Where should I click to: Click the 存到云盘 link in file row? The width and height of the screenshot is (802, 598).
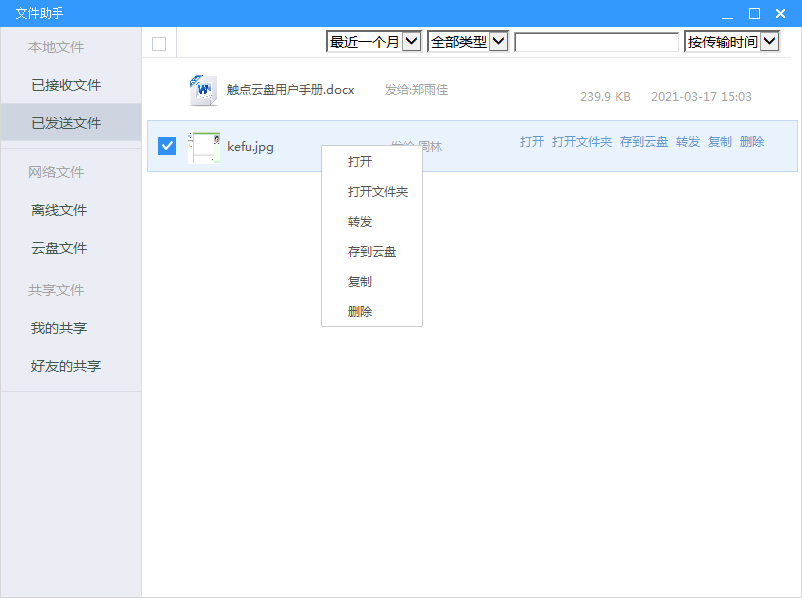click(644, 142)
